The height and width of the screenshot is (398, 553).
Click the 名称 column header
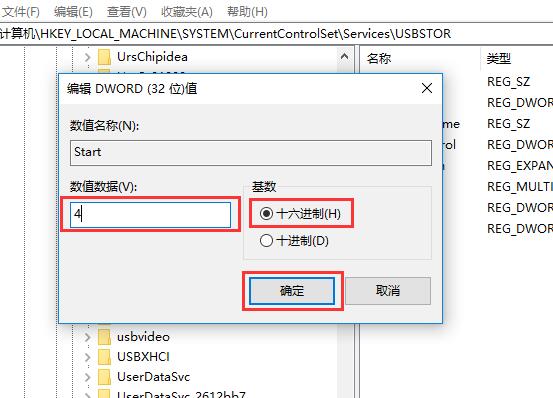[379, 59]
